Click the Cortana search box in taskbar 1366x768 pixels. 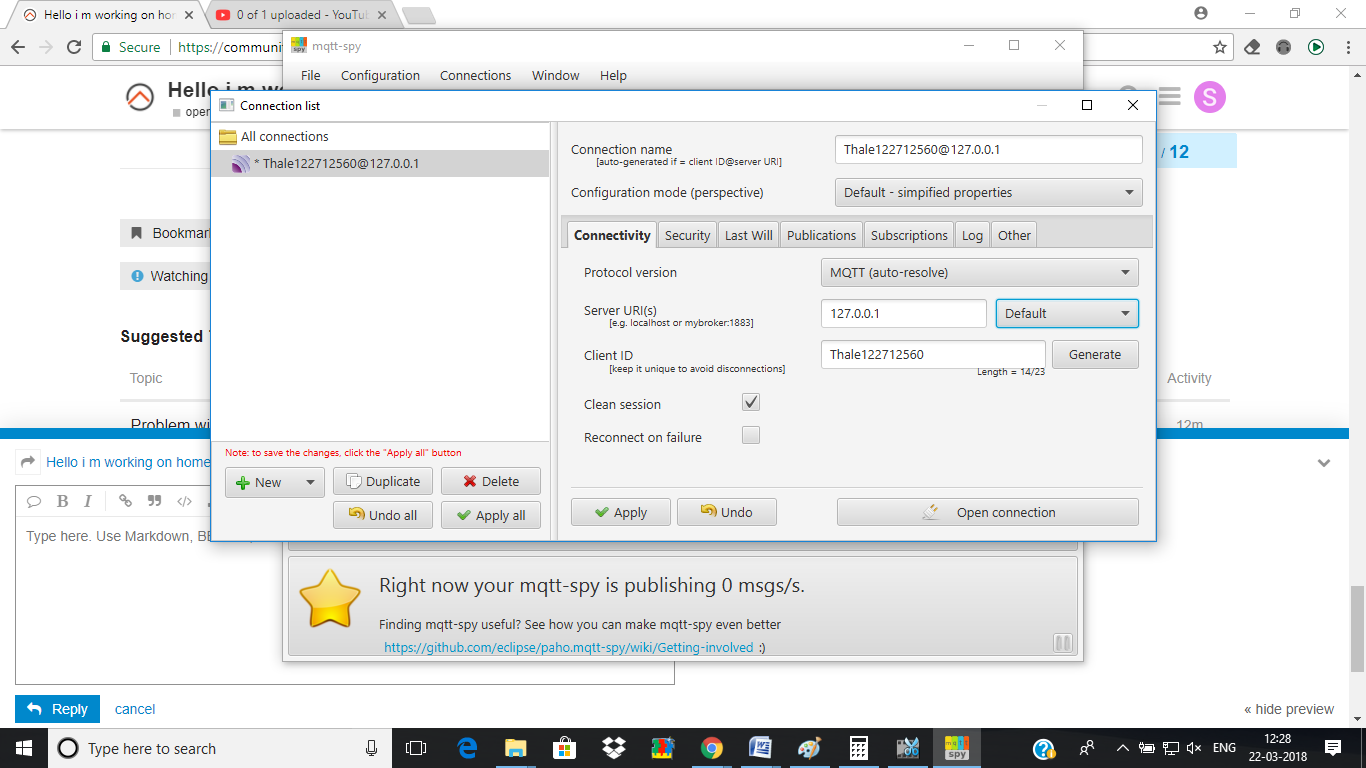click(x=220, y=748)
